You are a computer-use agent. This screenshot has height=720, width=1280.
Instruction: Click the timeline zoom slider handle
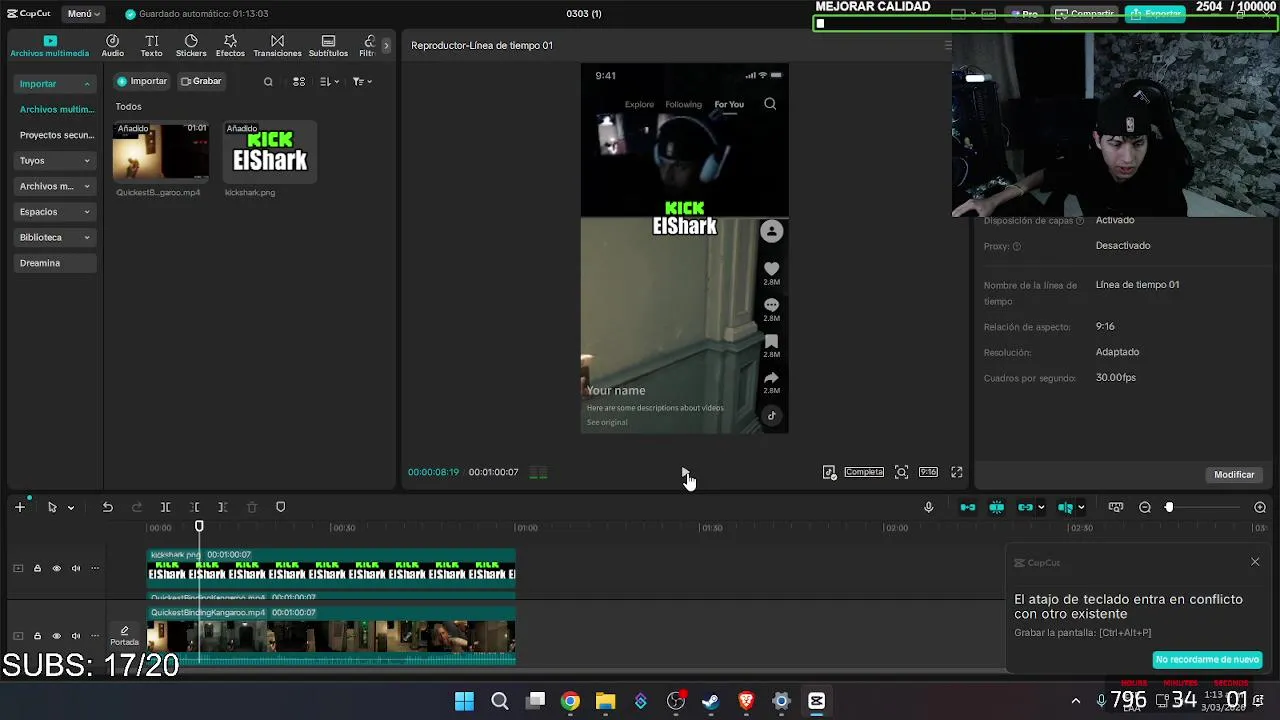(x=1169, y=507)
